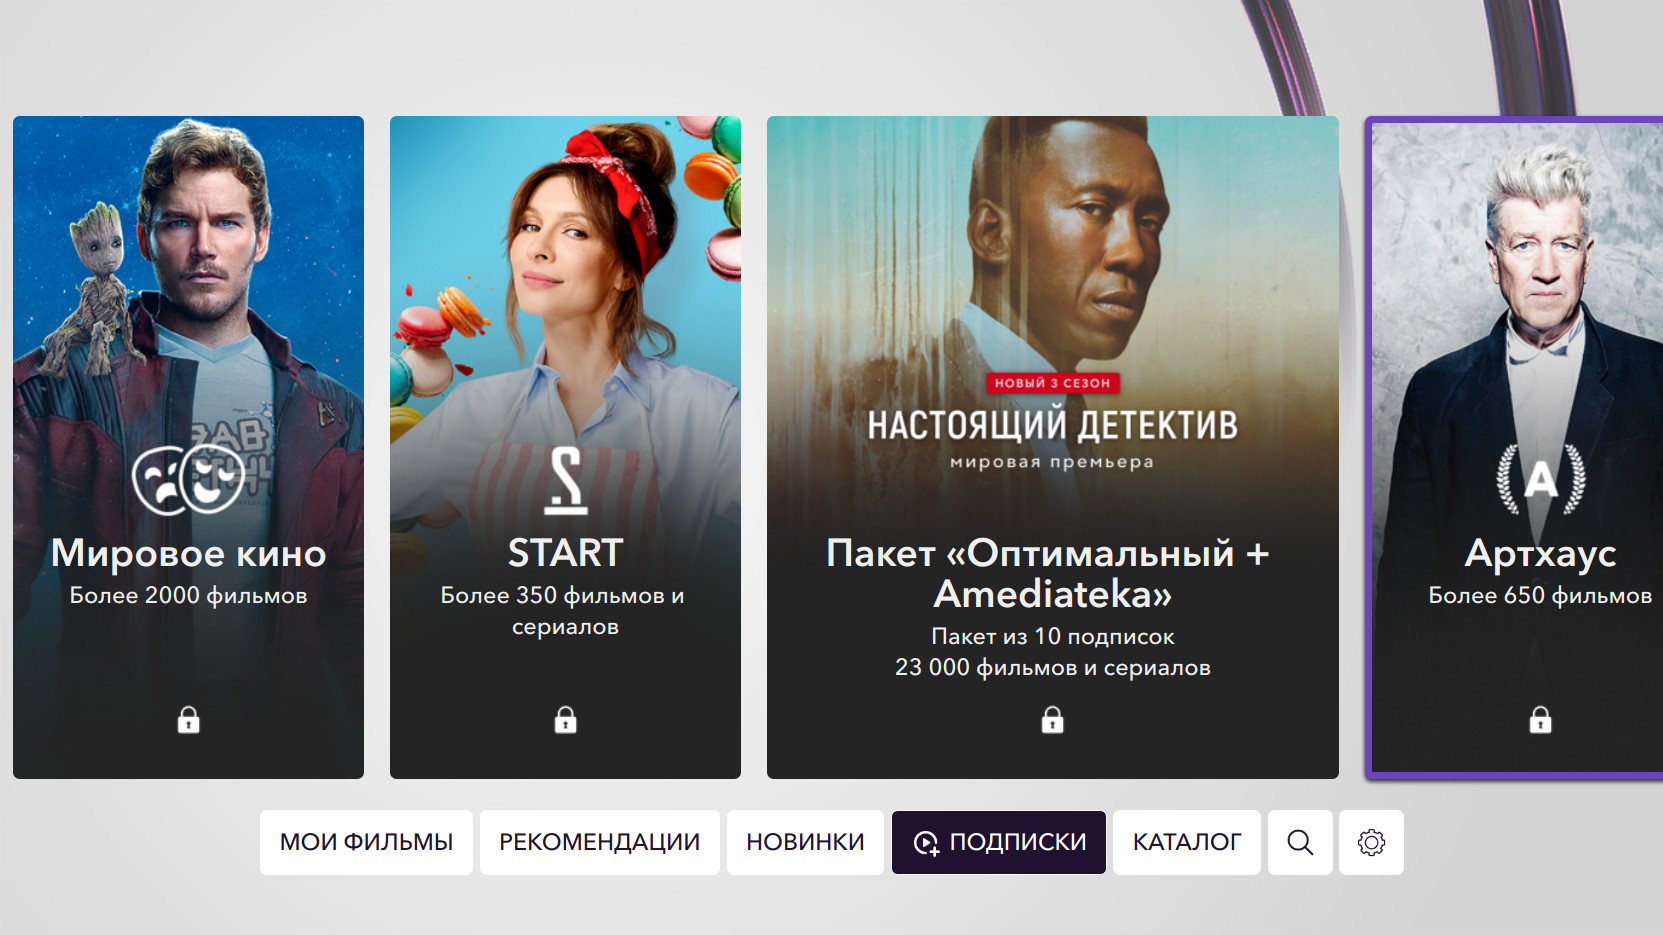
Task: Click lock icon on Amediateka package card
Action: 1052,720
